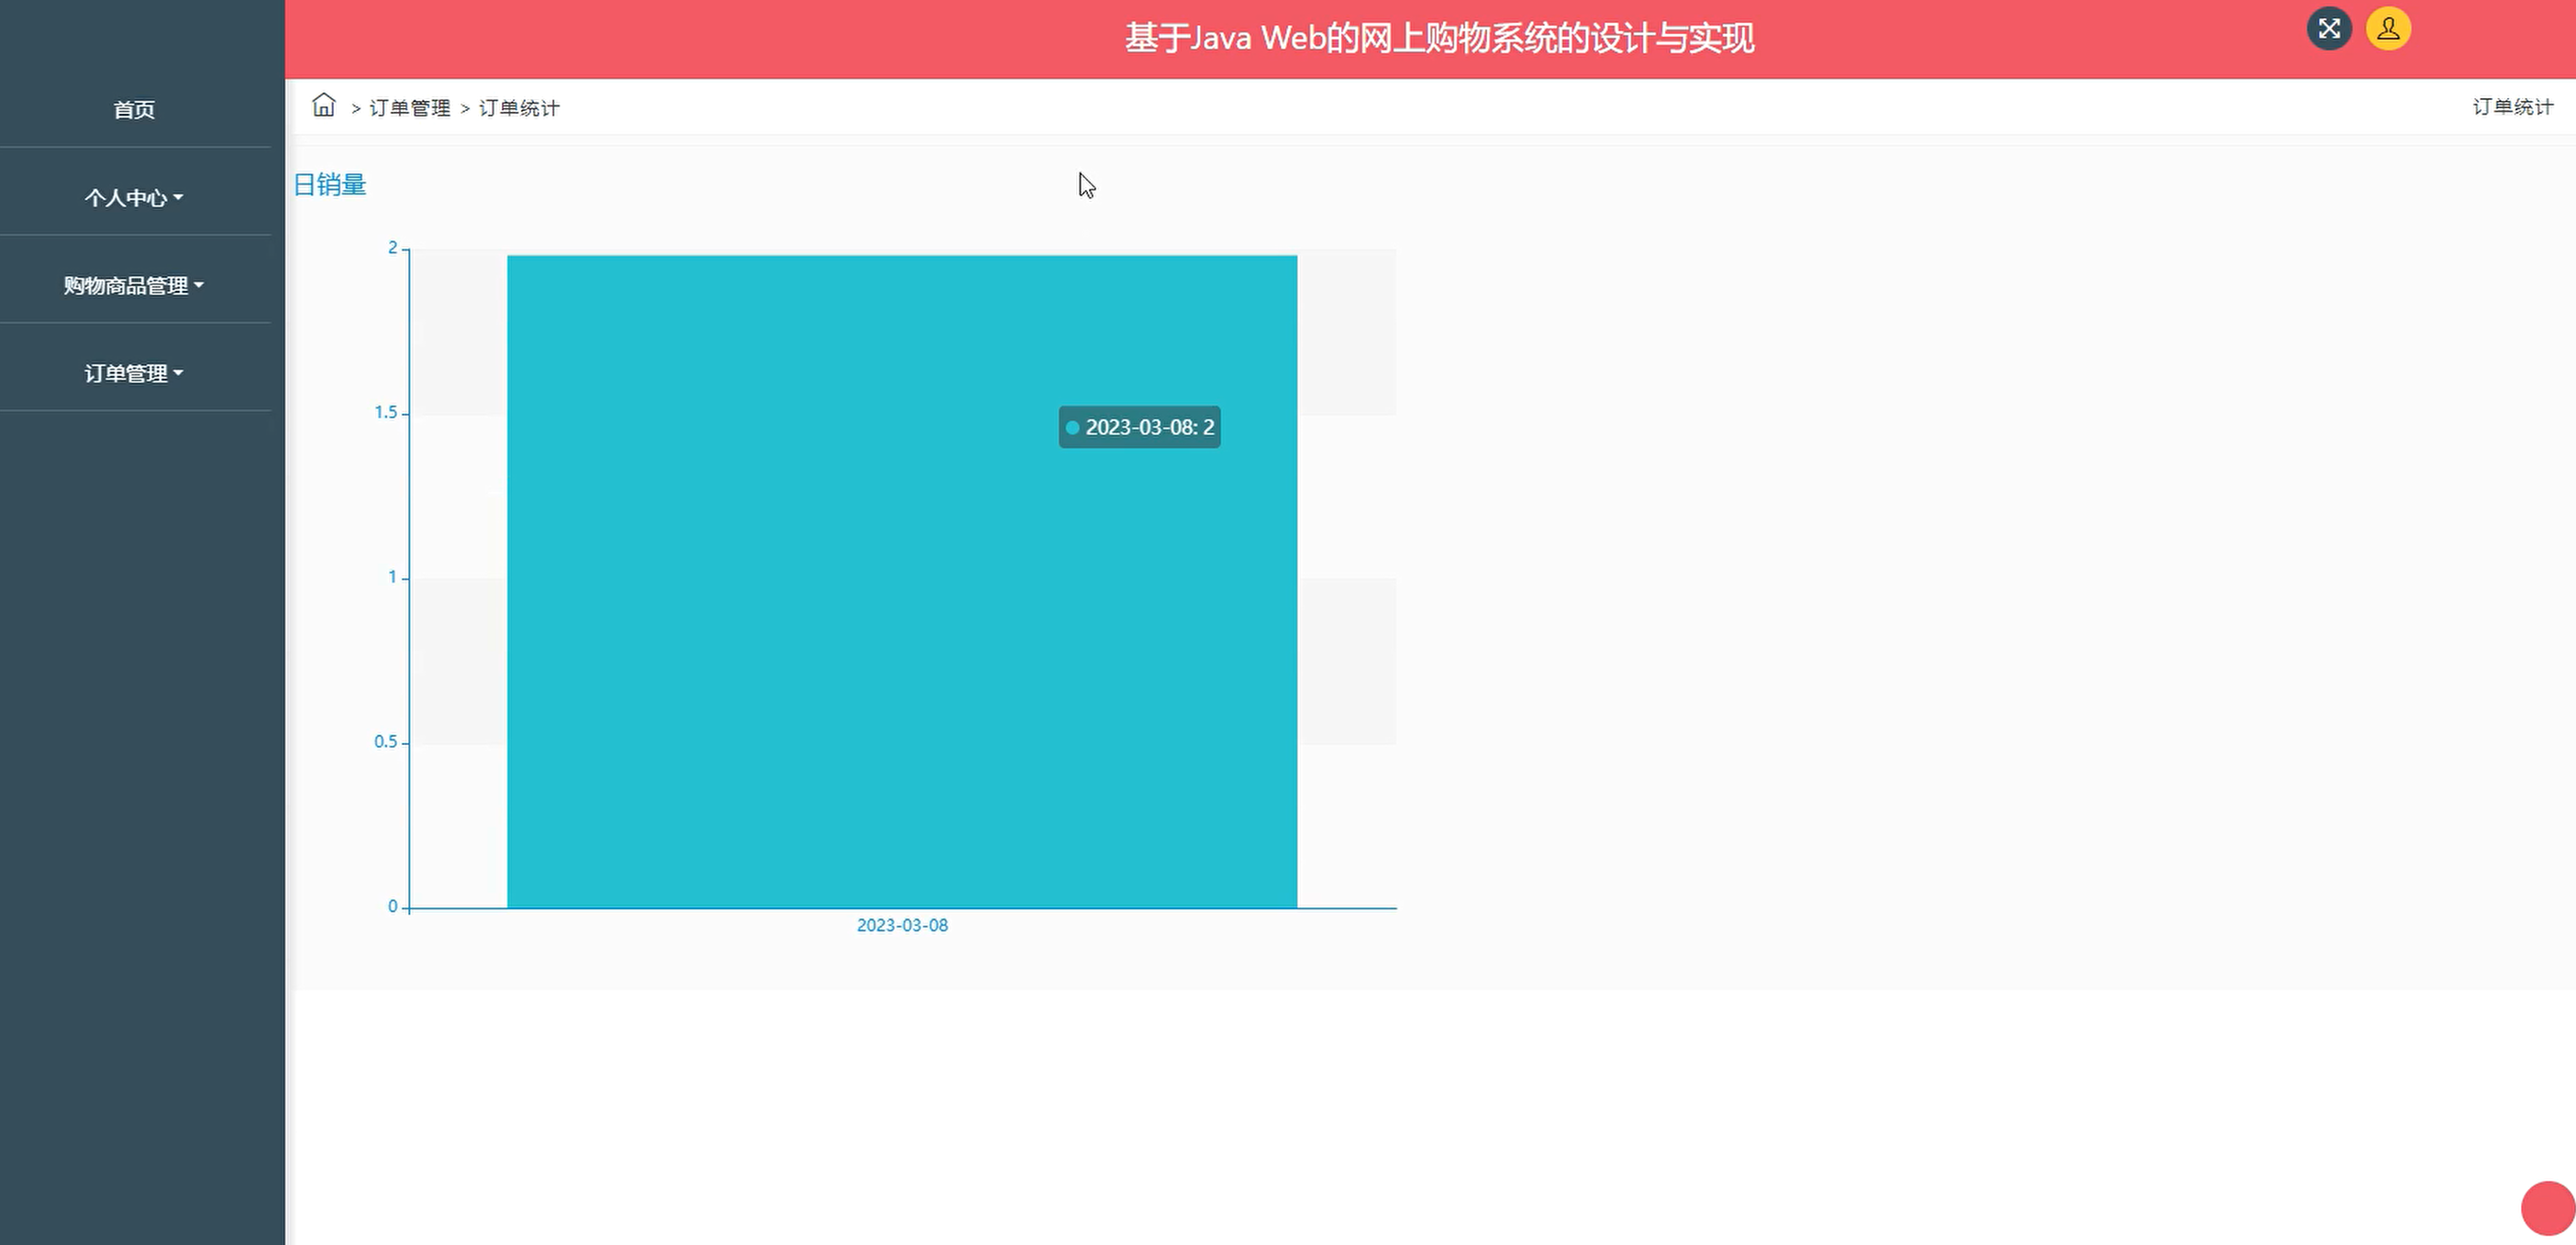Expand the 订单管理 sidebar menu
Screen dimensions: 2576x1245
point(134,373)
